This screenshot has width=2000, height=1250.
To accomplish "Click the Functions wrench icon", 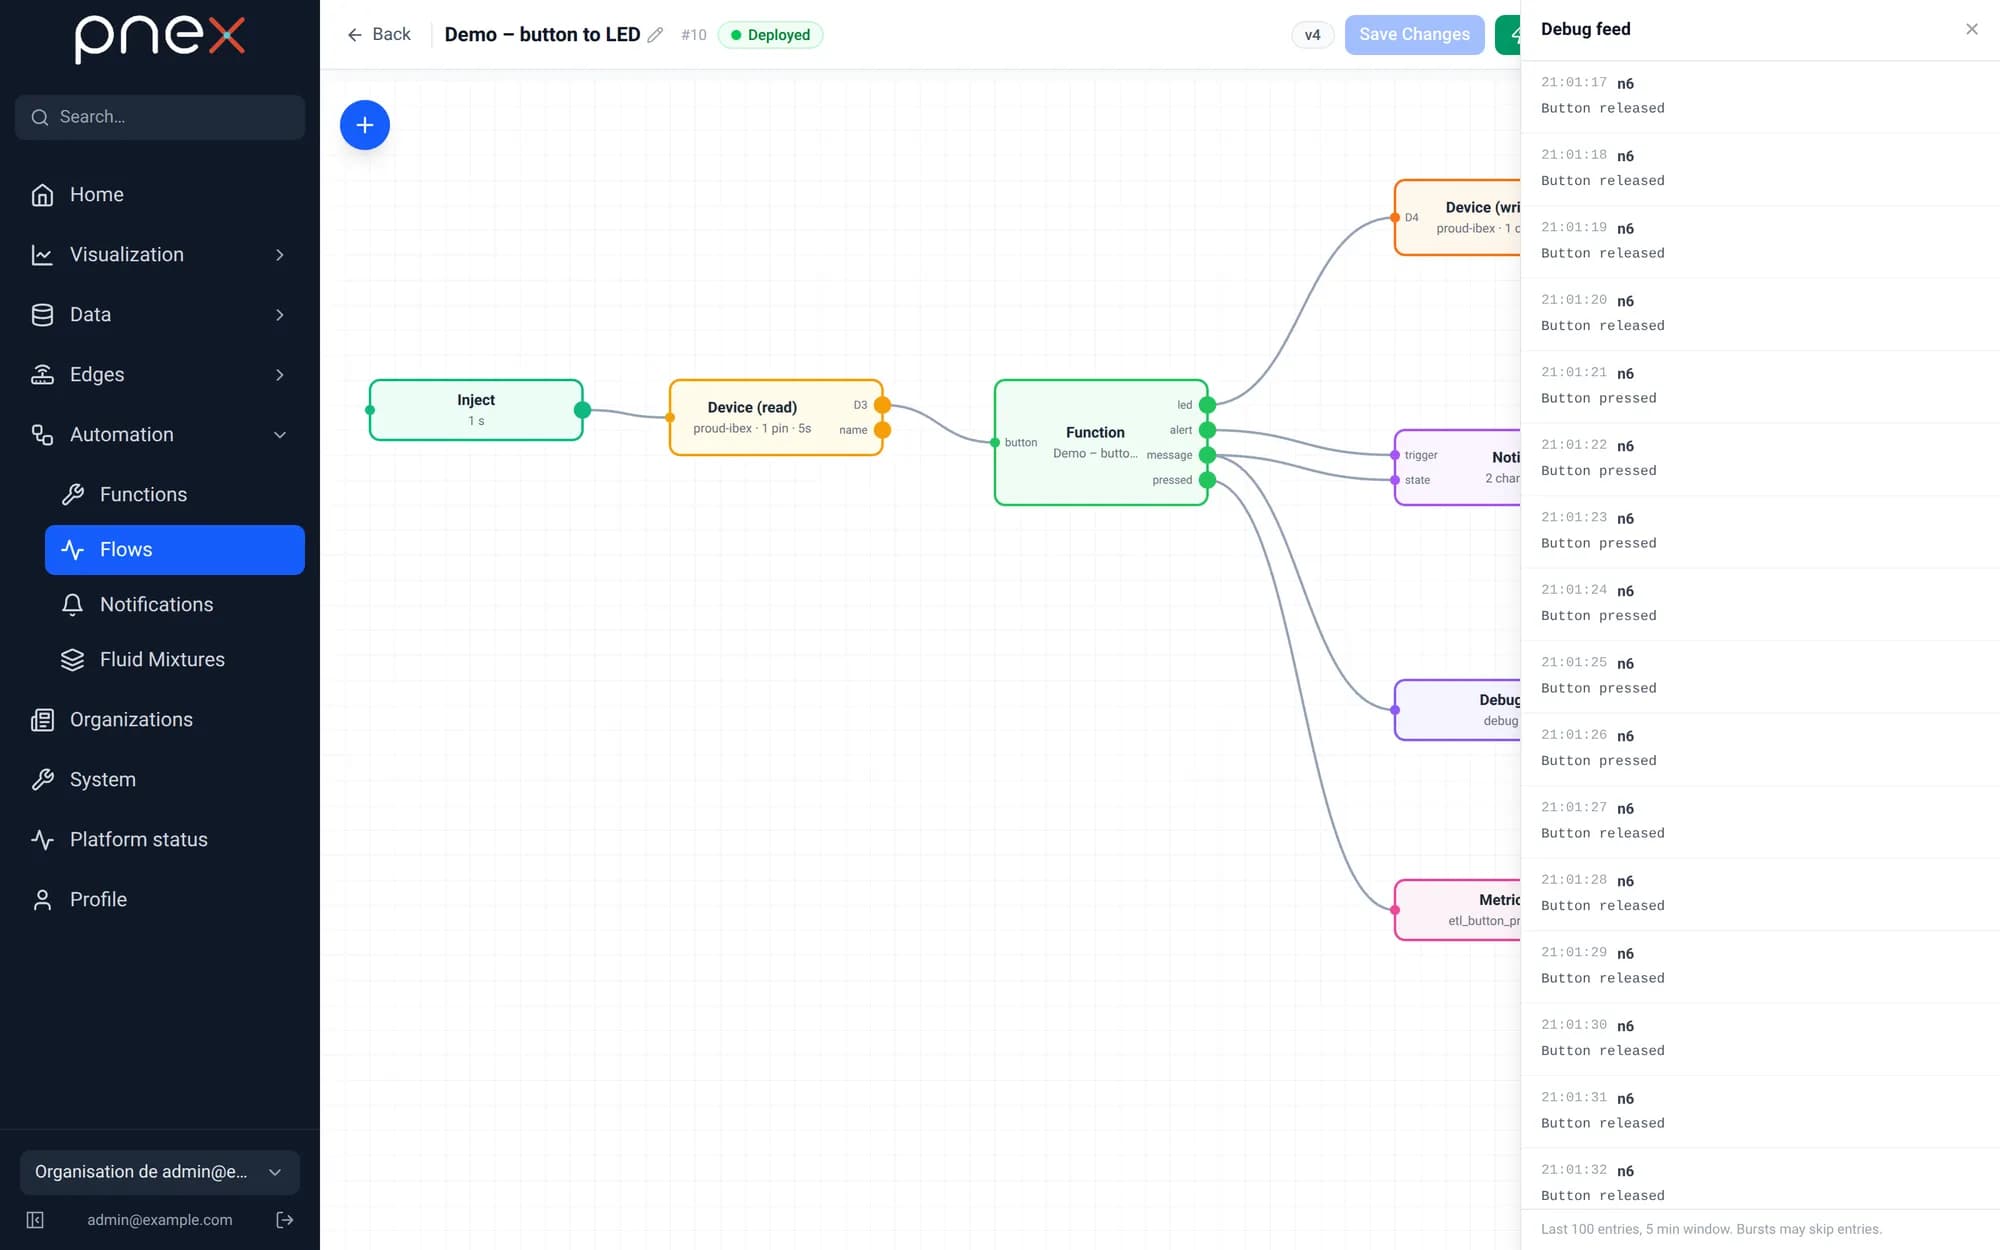I will [72, 495].
